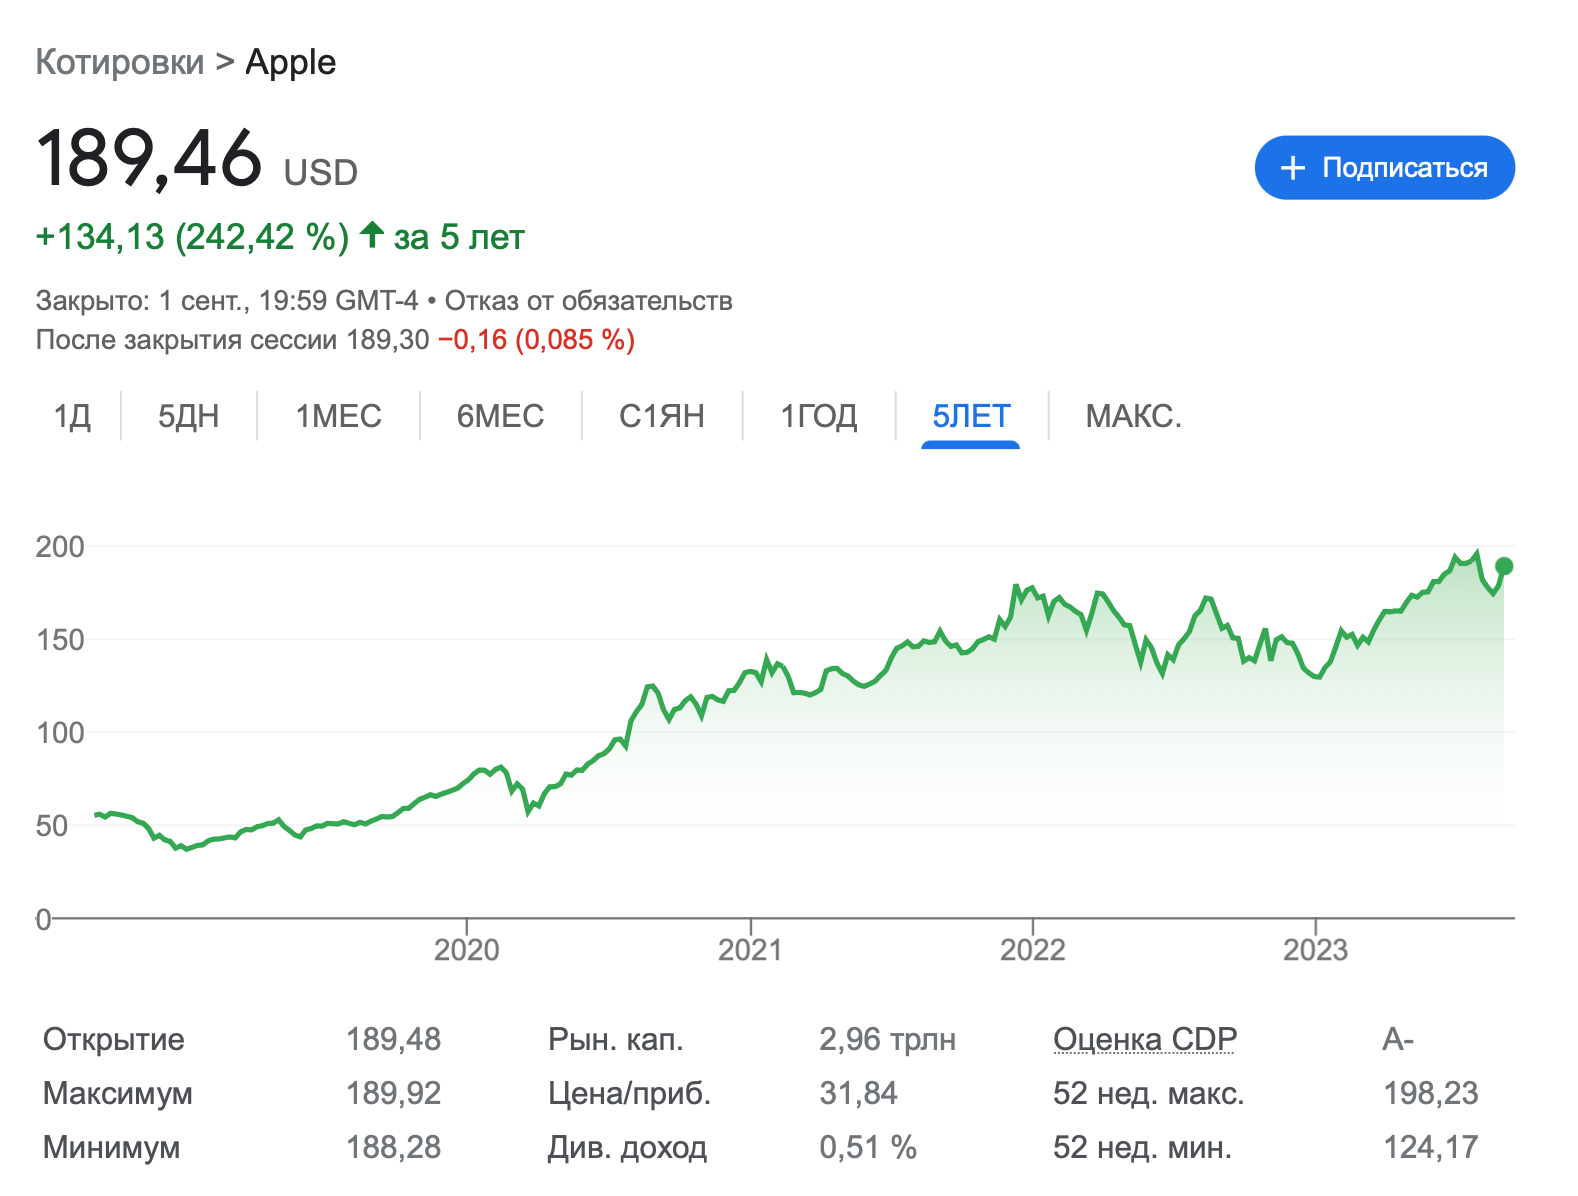Click the Рын. кап. label
The height and width of the screenshot is (1196, 1578).
coord(616,1039)
